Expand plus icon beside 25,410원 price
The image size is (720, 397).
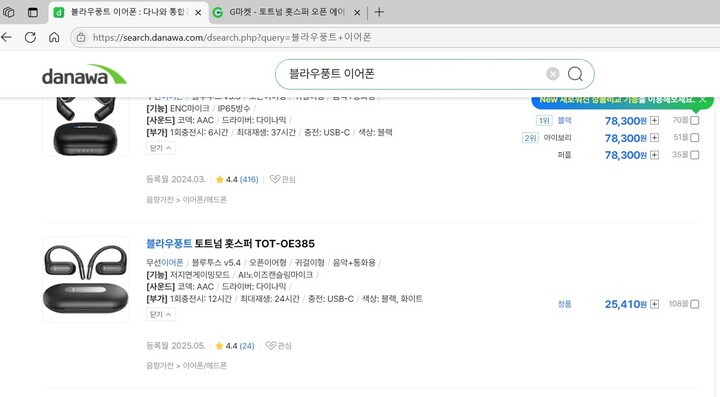click(654, 304)
